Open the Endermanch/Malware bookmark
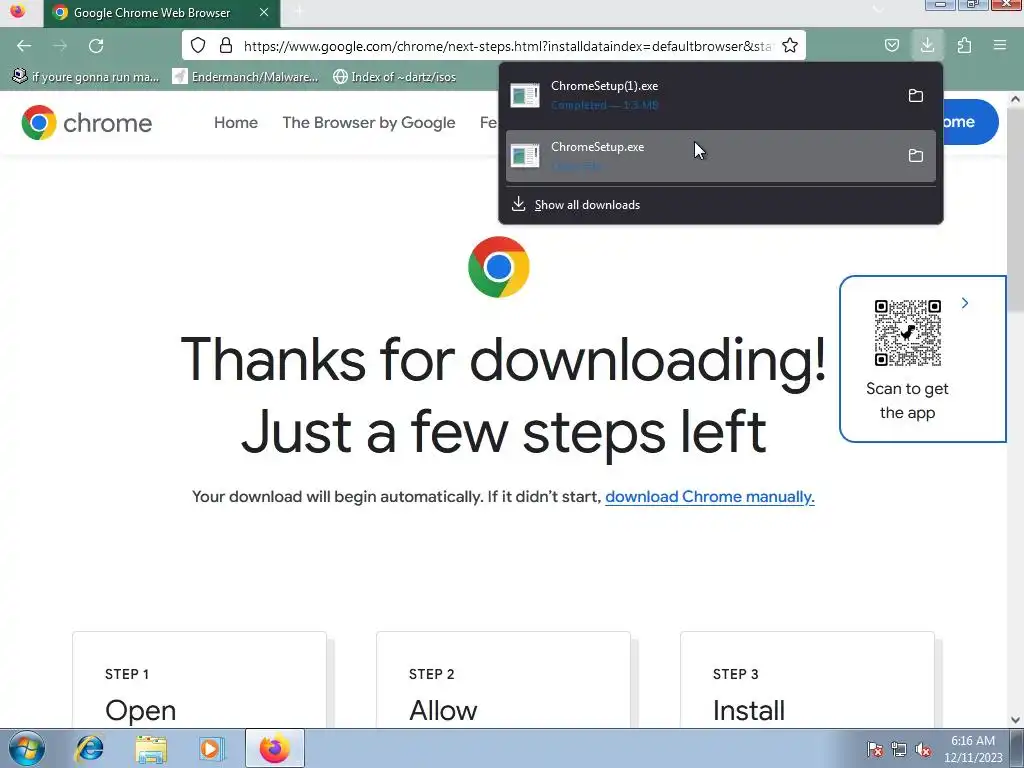The height and width of the screenshot is (768, 1024). (x=246, y=77)
